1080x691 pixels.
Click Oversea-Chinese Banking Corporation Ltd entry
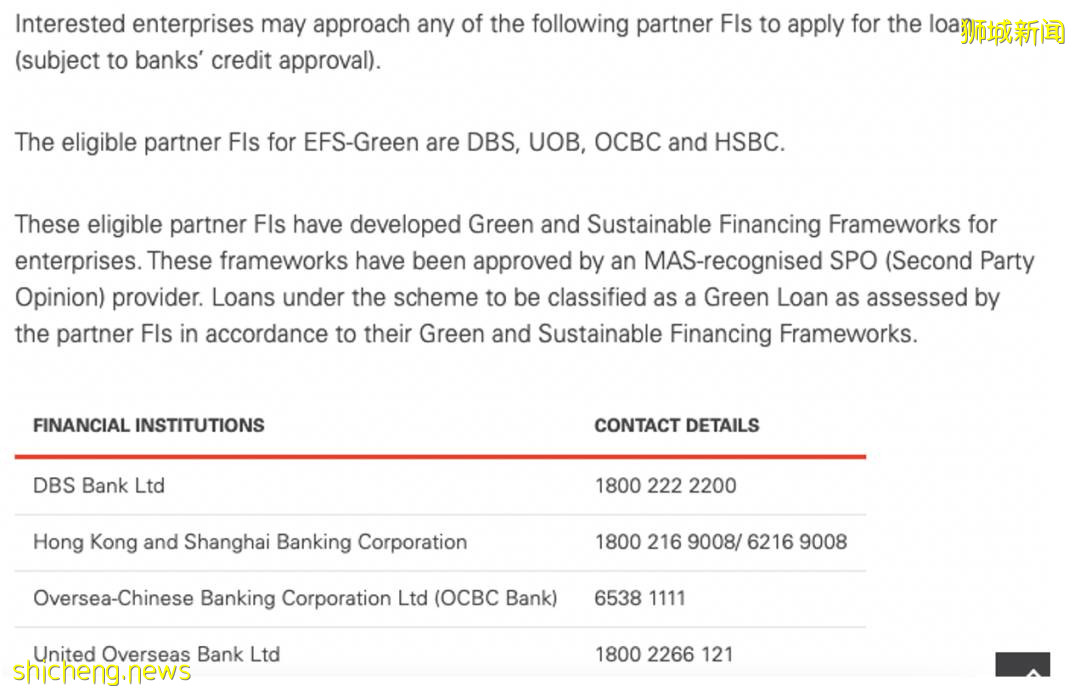[295, 598]
